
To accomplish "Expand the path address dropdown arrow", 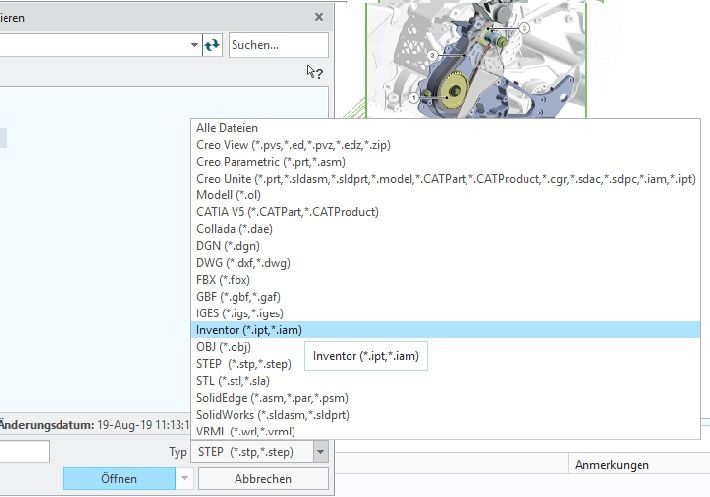I will pos(194,45).
